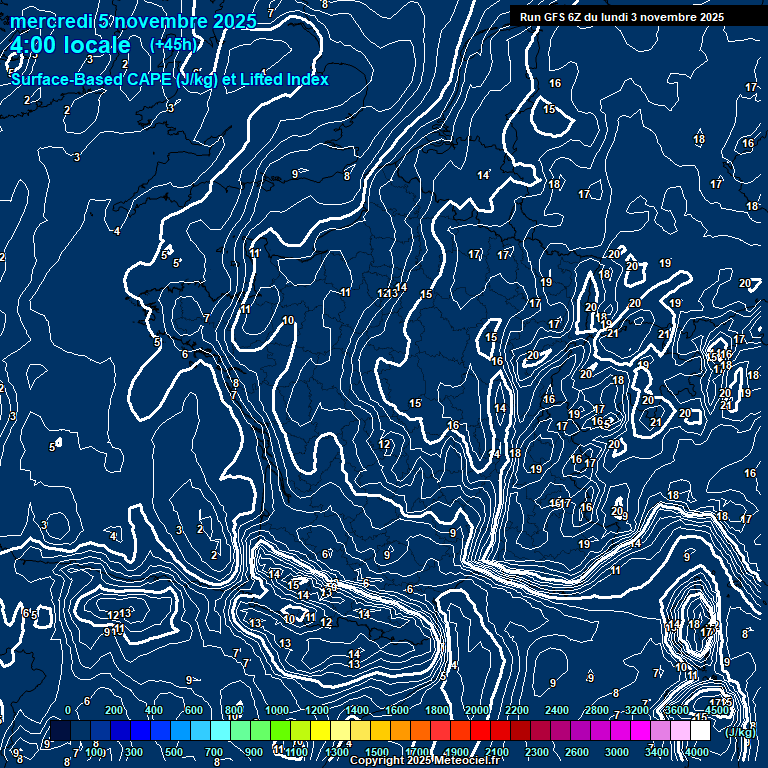Click the "4000" legend value

[697, 752]
